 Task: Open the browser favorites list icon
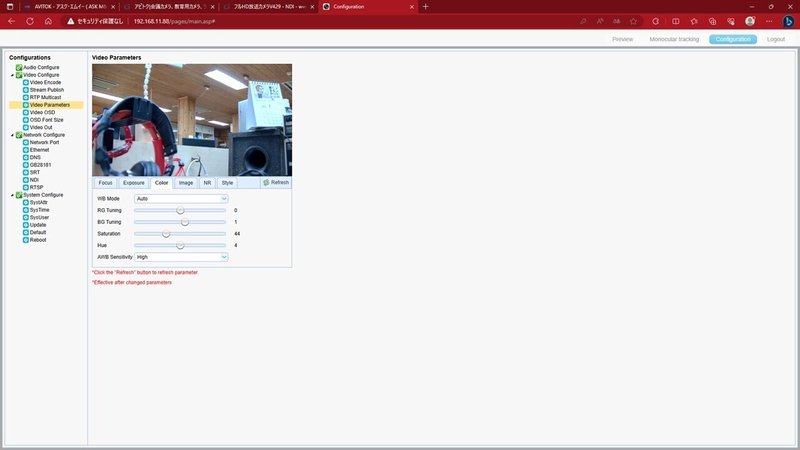(694, 21)
